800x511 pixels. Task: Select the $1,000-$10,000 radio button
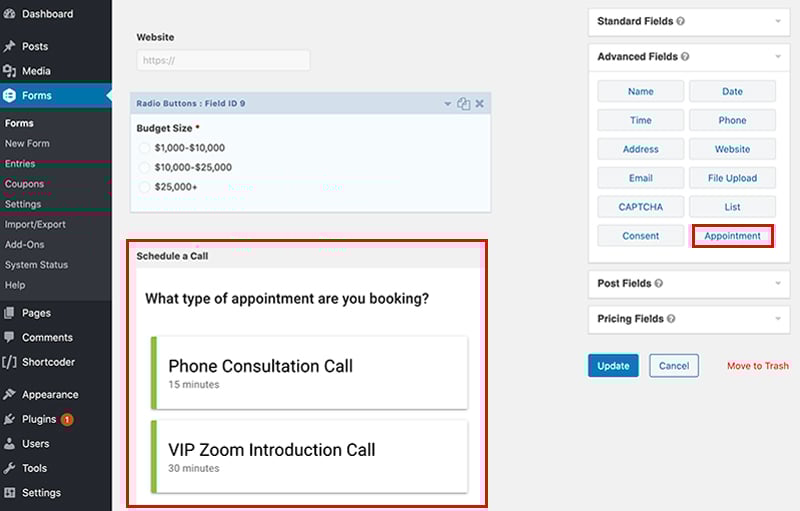(144, 148)
